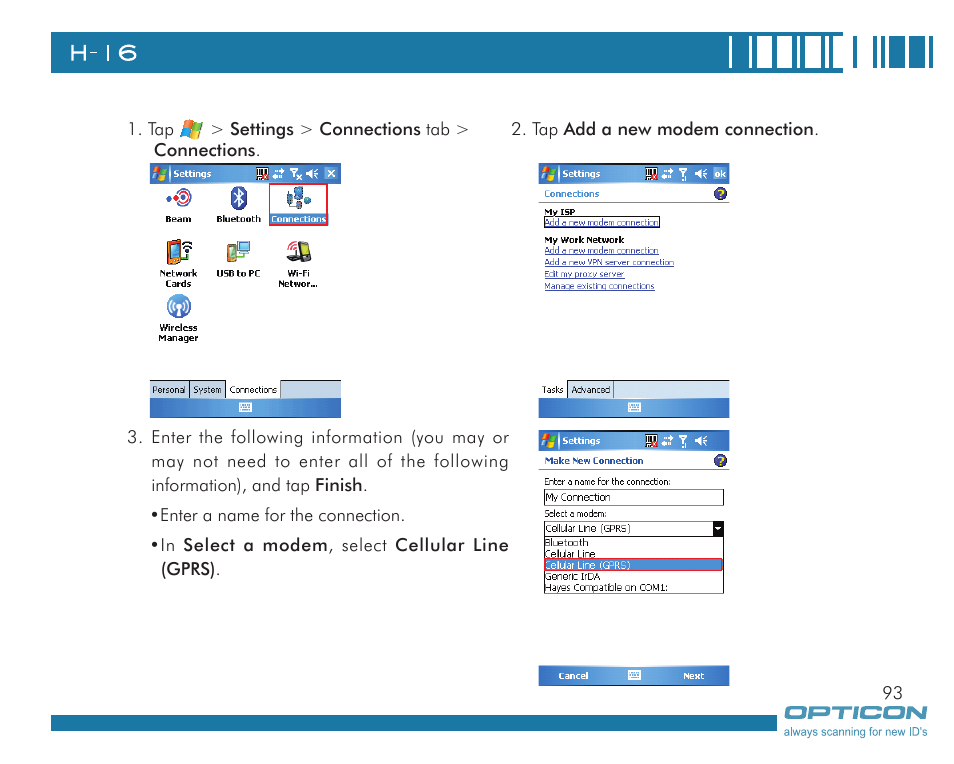Tap speaker volume icon in Connections screen
Image resolution: width=954 pixels, height=764 pixels.
[701, 174]
